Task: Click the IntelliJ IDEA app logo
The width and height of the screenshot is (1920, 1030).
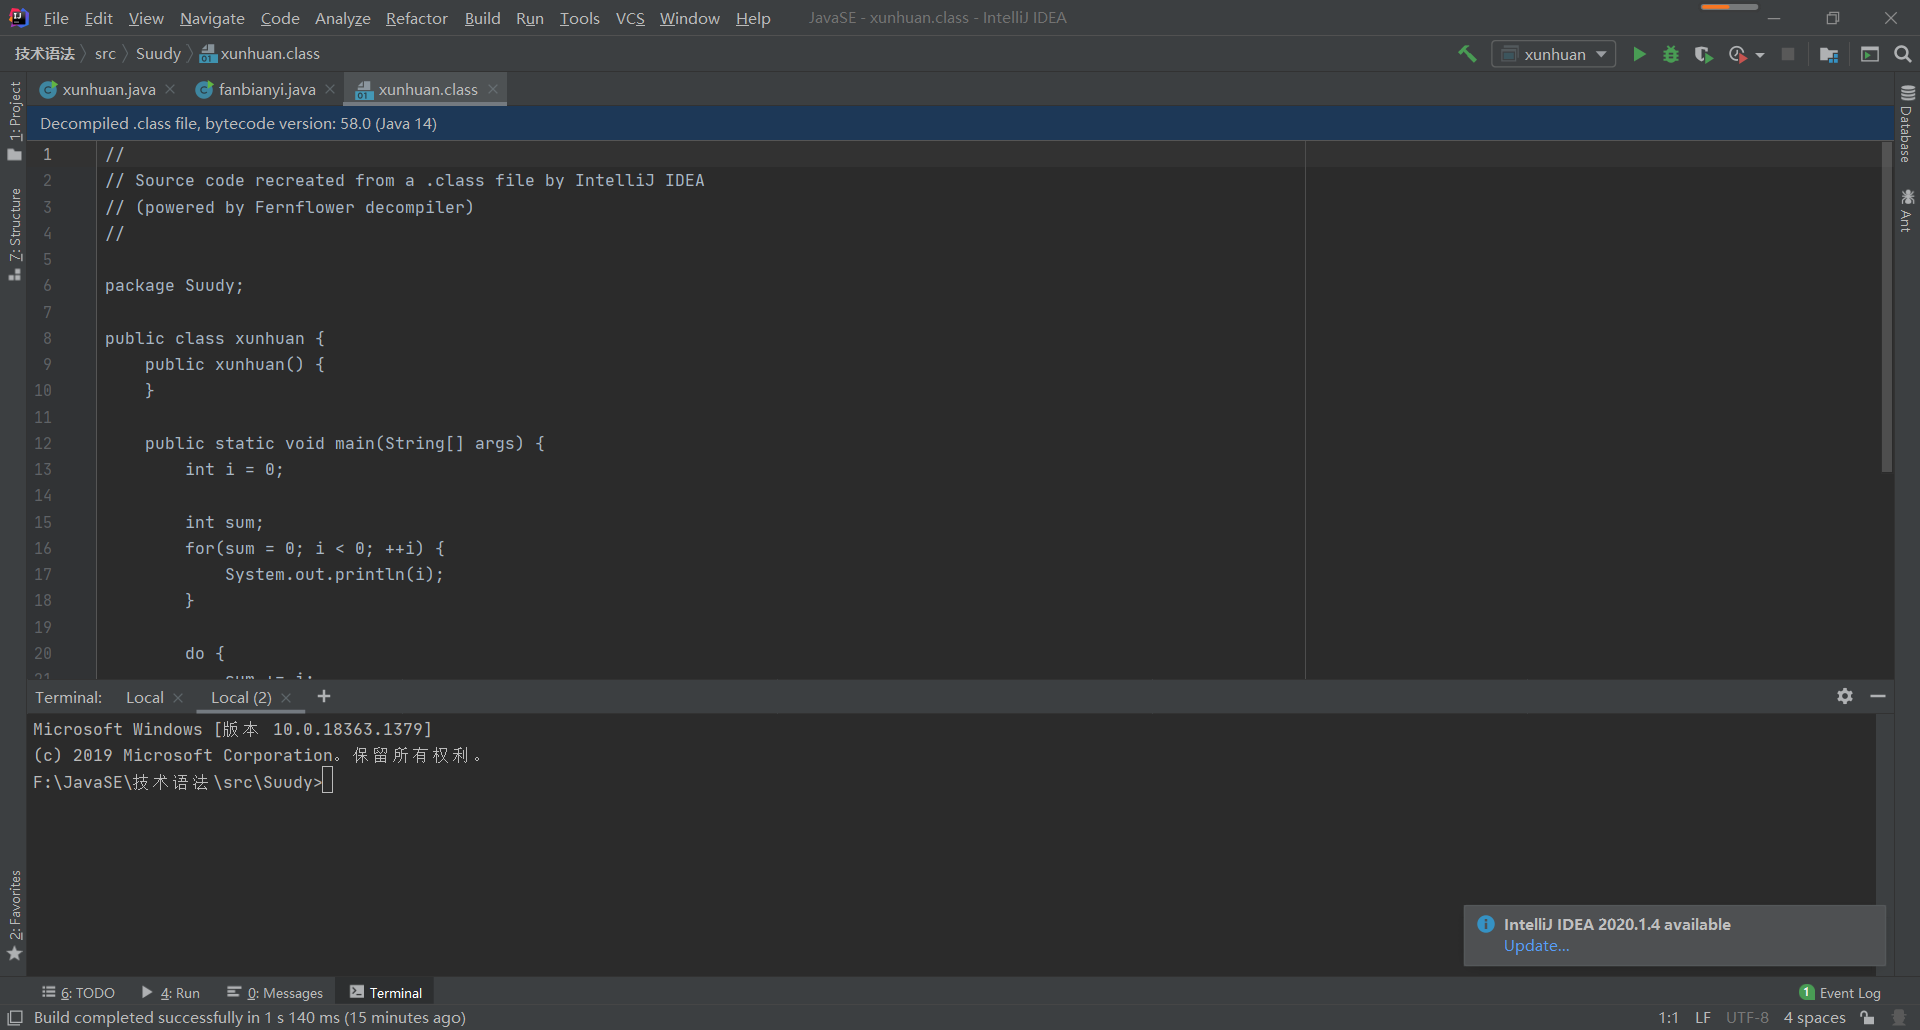Action: pyautogui.click(x=18, y=18)
